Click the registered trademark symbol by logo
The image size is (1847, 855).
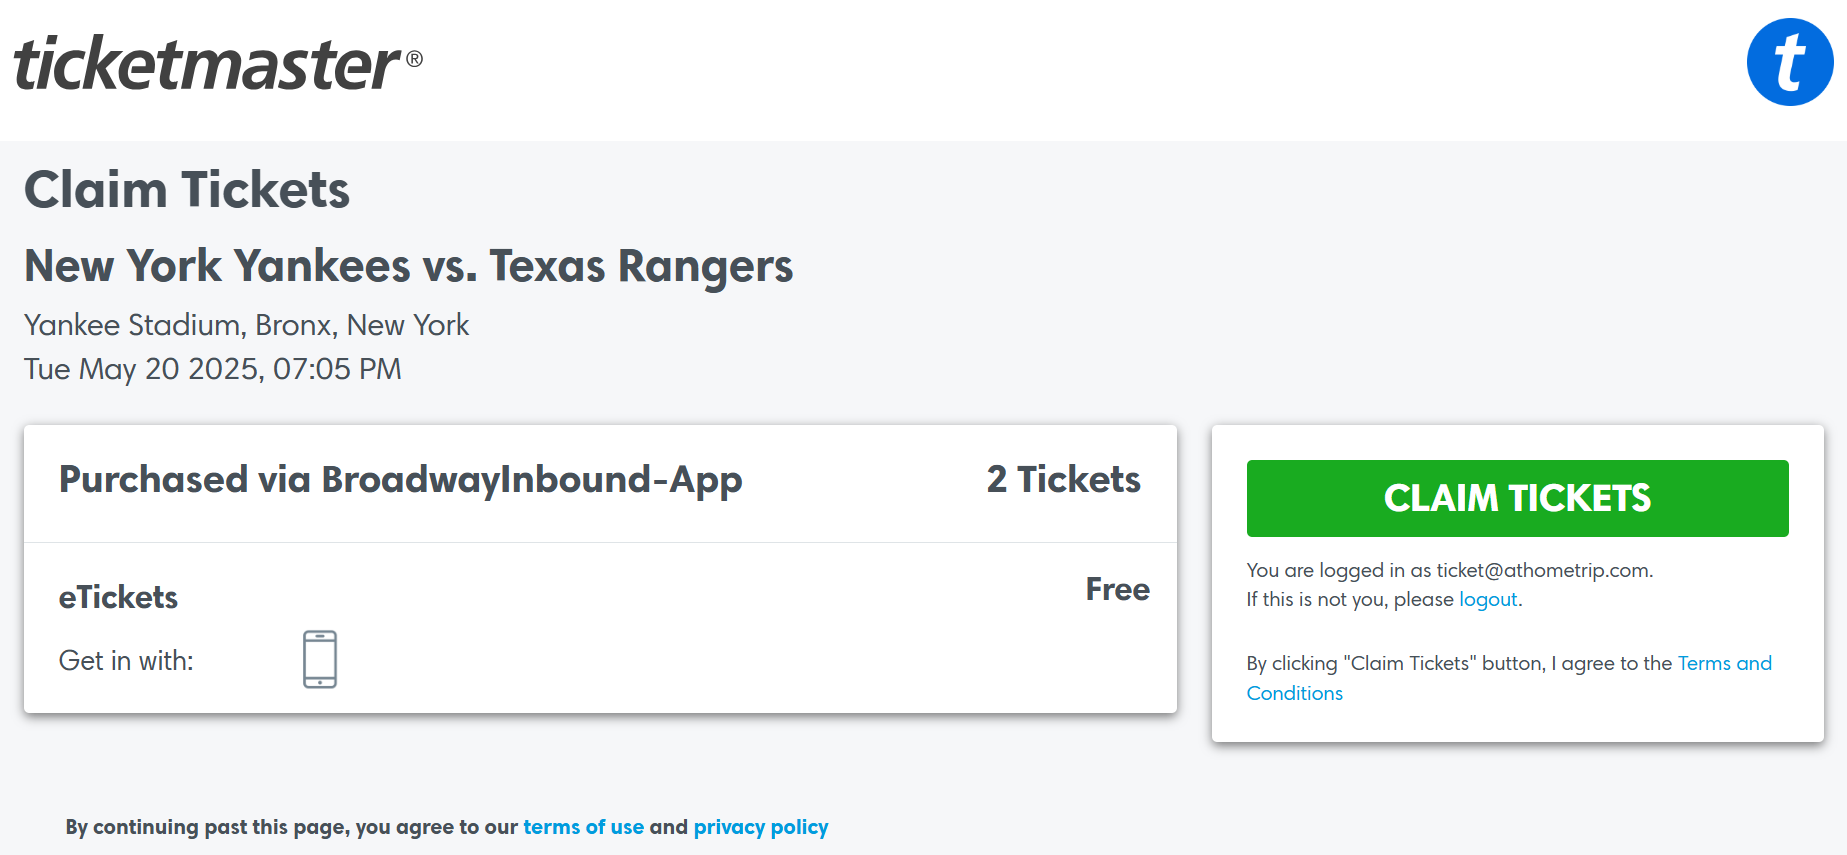[414, 59]
